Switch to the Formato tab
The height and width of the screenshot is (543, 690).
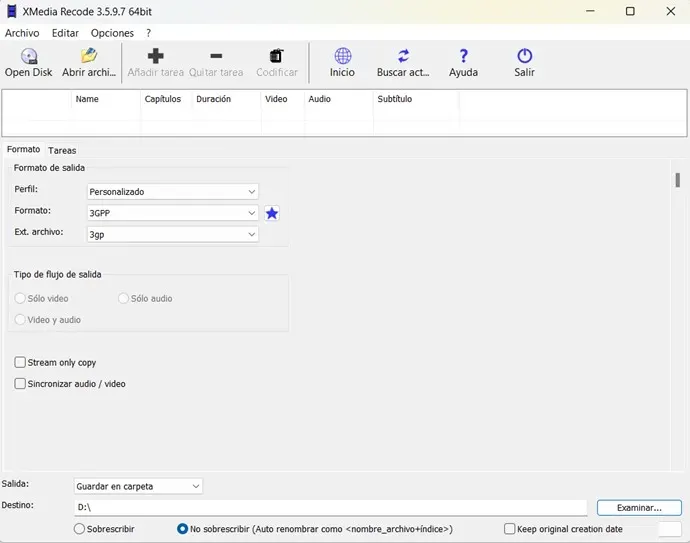click(23, 150)
